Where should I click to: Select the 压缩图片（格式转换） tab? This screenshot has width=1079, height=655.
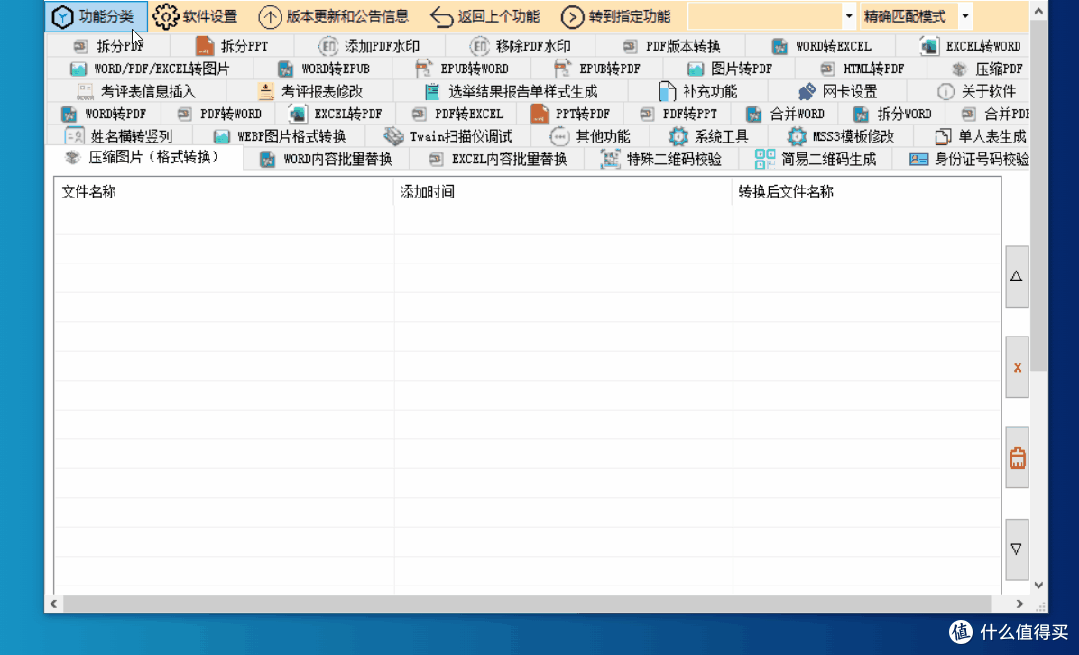(144, 158)
